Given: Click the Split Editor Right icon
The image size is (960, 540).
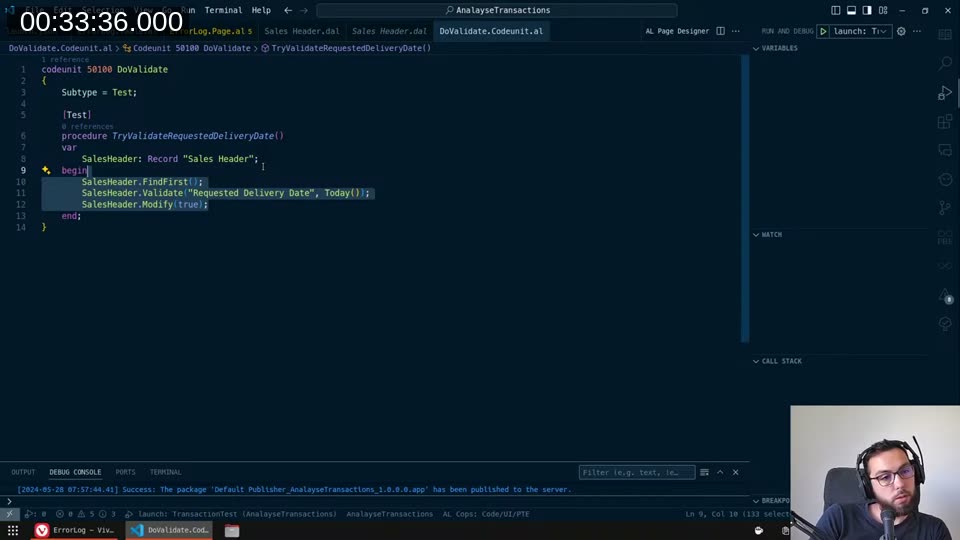Looking at the screenshot, I should [x=721, y=31].
